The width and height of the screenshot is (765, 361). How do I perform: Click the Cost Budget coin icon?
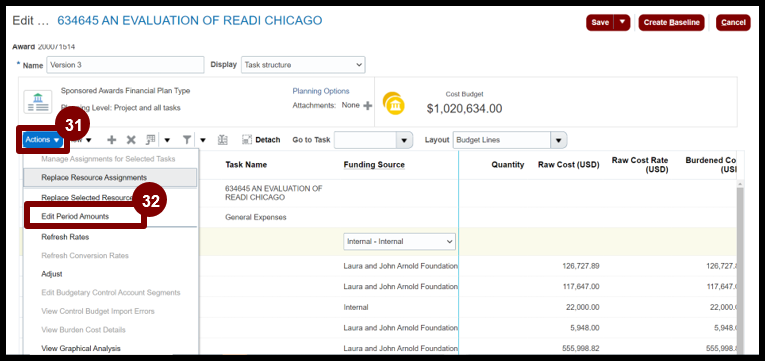click(x=393, y=103)
